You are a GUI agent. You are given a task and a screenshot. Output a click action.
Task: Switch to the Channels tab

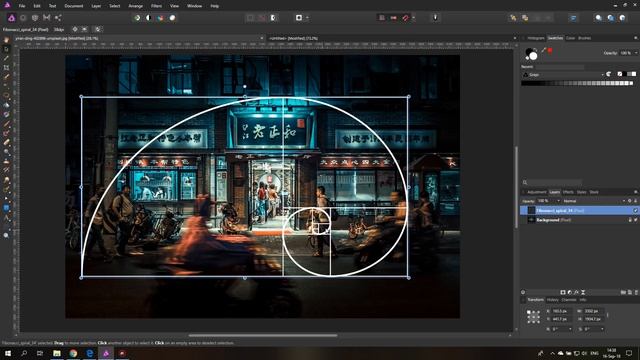pos(569,300)
